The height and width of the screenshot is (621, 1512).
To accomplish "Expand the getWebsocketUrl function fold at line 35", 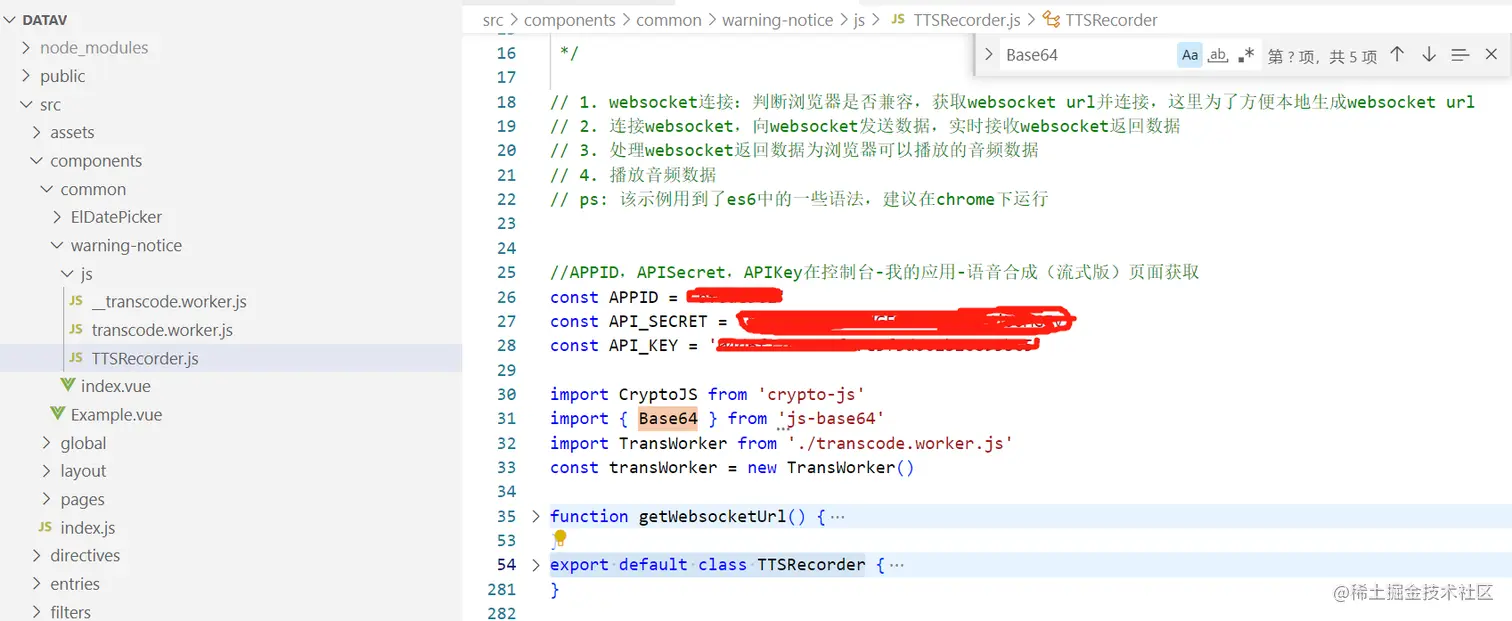I will pyautogui.click(x=535, y=516).
